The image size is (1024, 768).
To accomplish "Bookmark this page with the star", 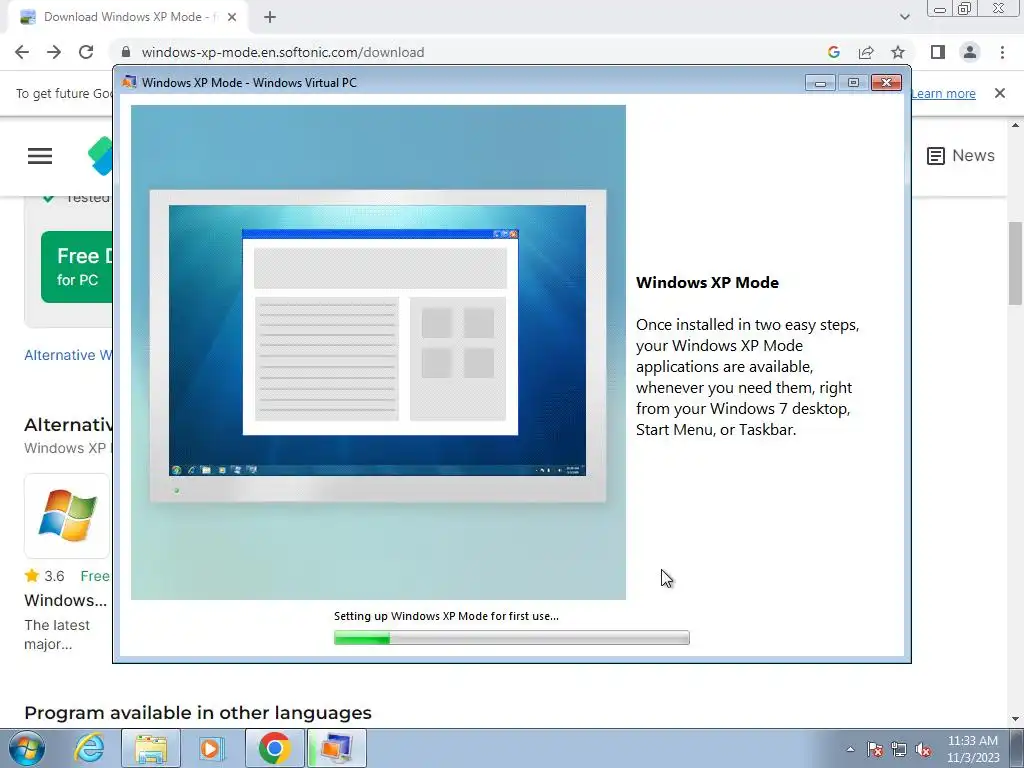I will click(898, 52).
